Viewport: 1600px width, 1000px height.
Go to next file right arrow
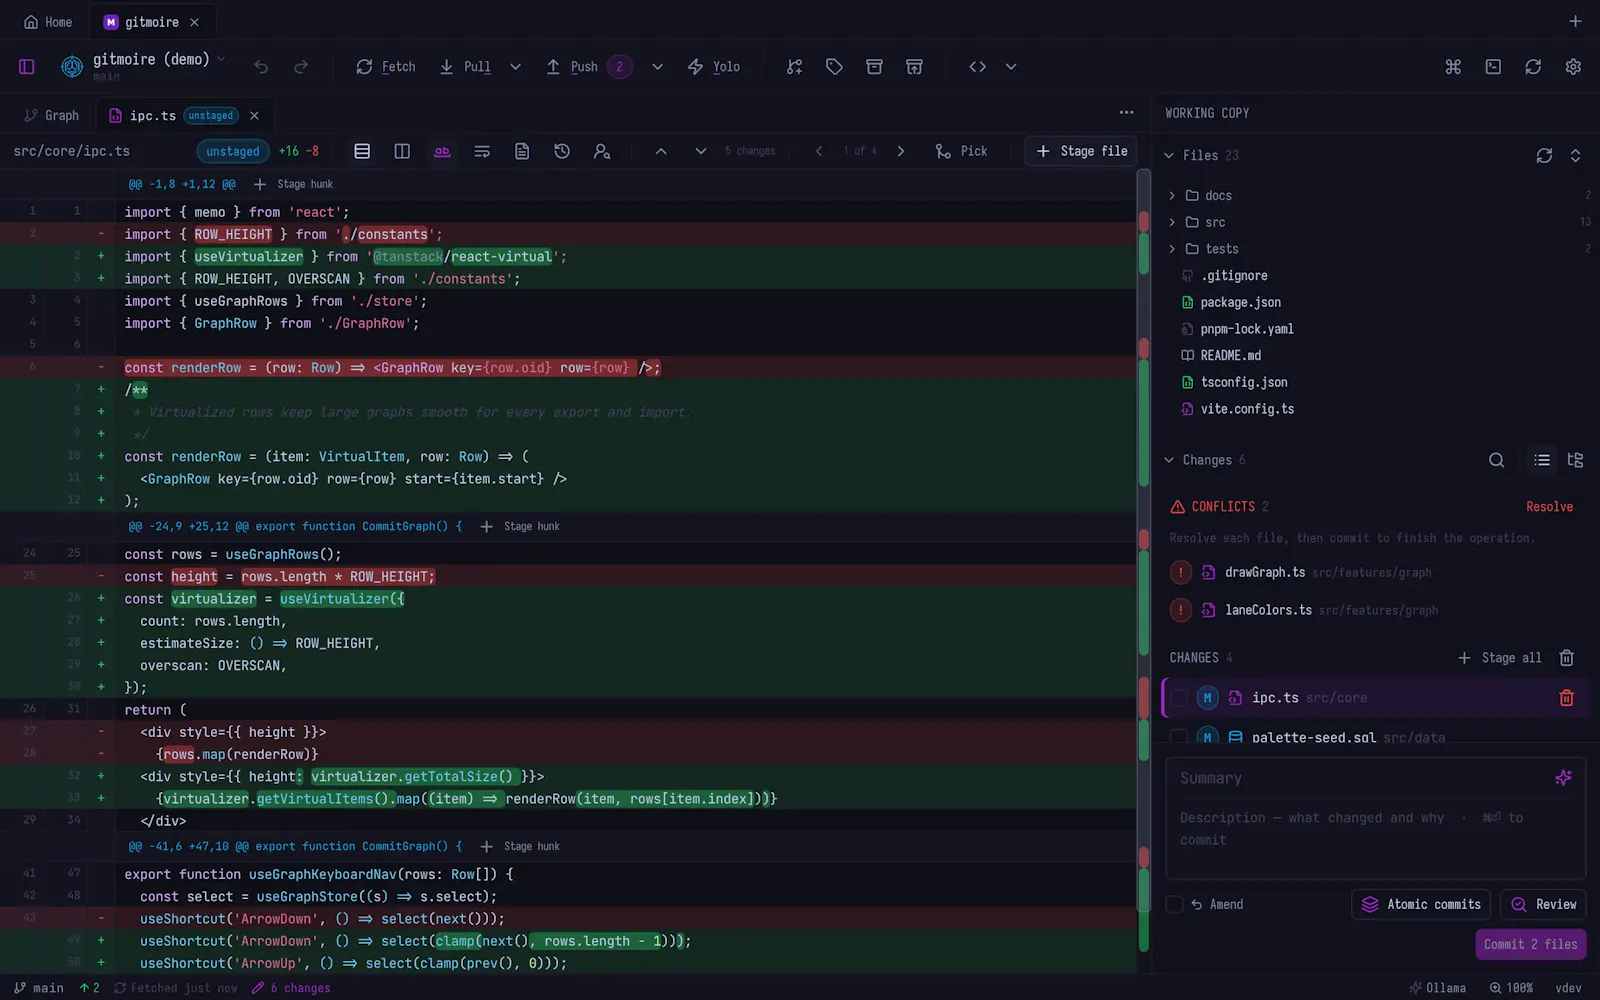(901, 151)
